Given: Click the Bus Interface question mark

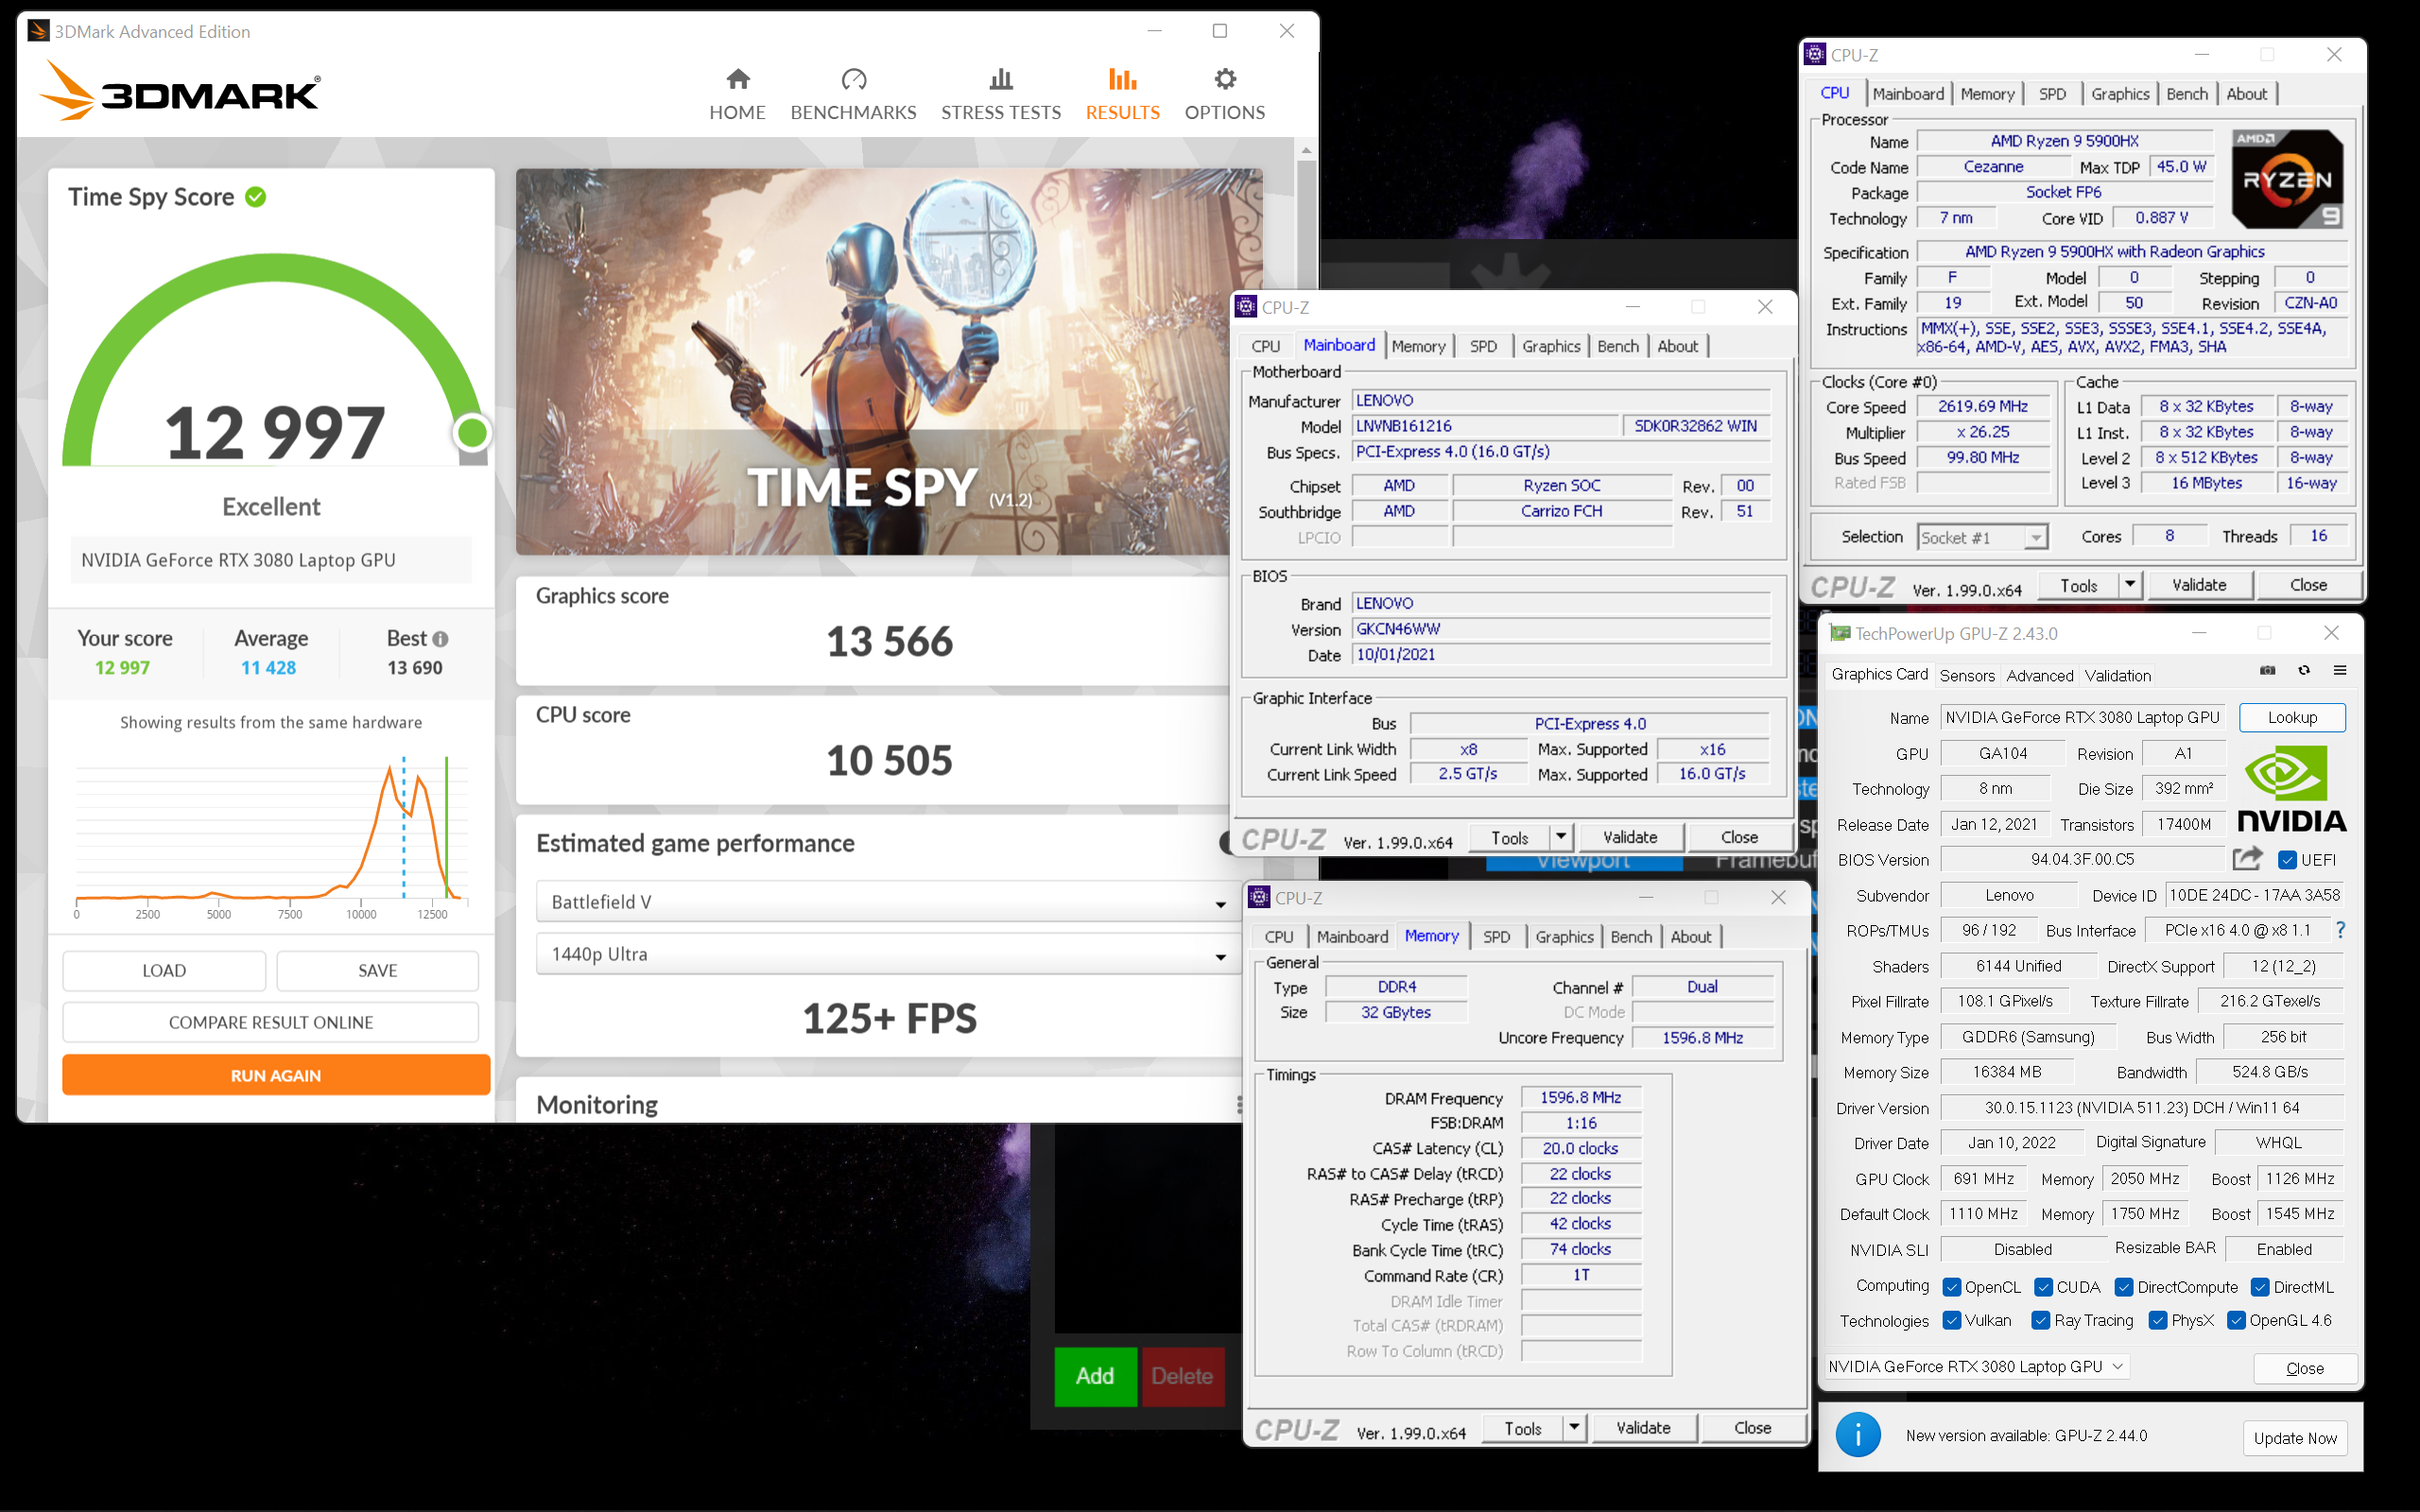Looking at the screenshot, I should [2340, 930].
